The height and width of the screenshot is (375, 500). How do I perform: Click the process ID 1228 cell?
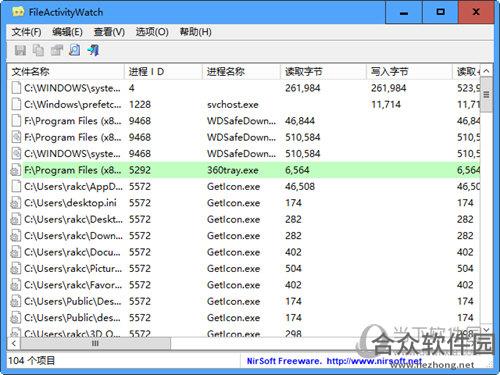[x=140, y=104]
